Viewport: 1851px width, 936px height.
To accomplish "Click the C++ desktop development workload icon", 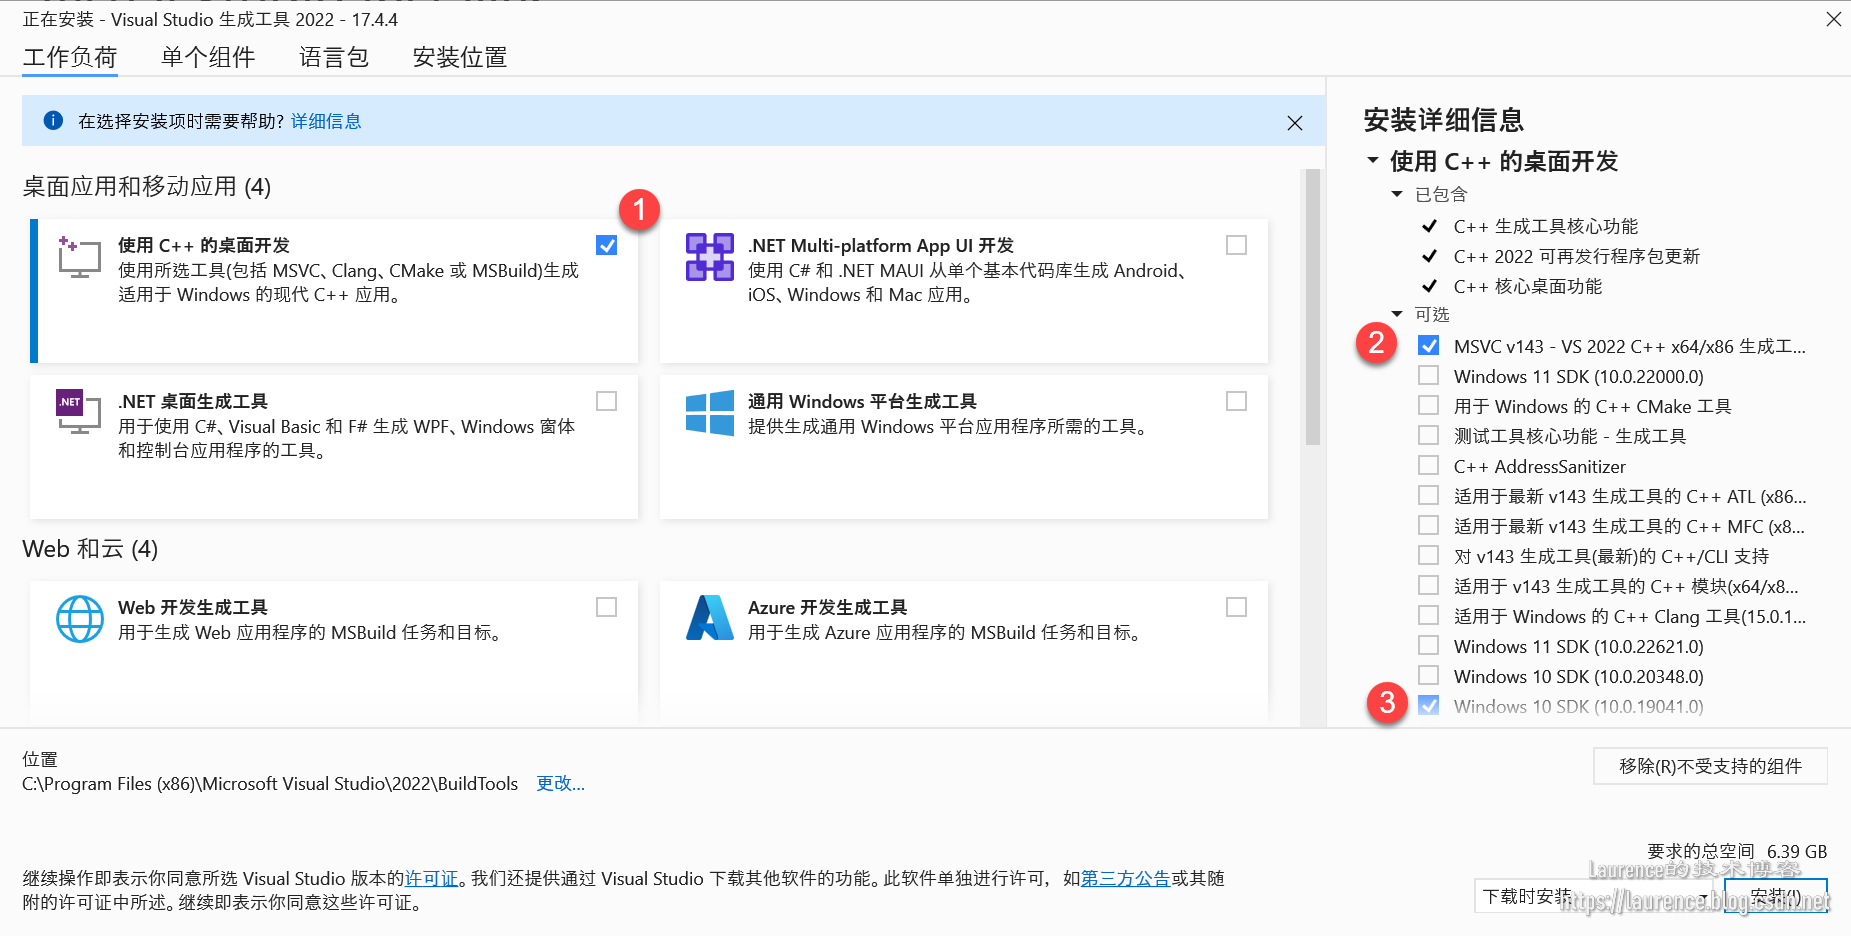I will click(x=79, y=257).
